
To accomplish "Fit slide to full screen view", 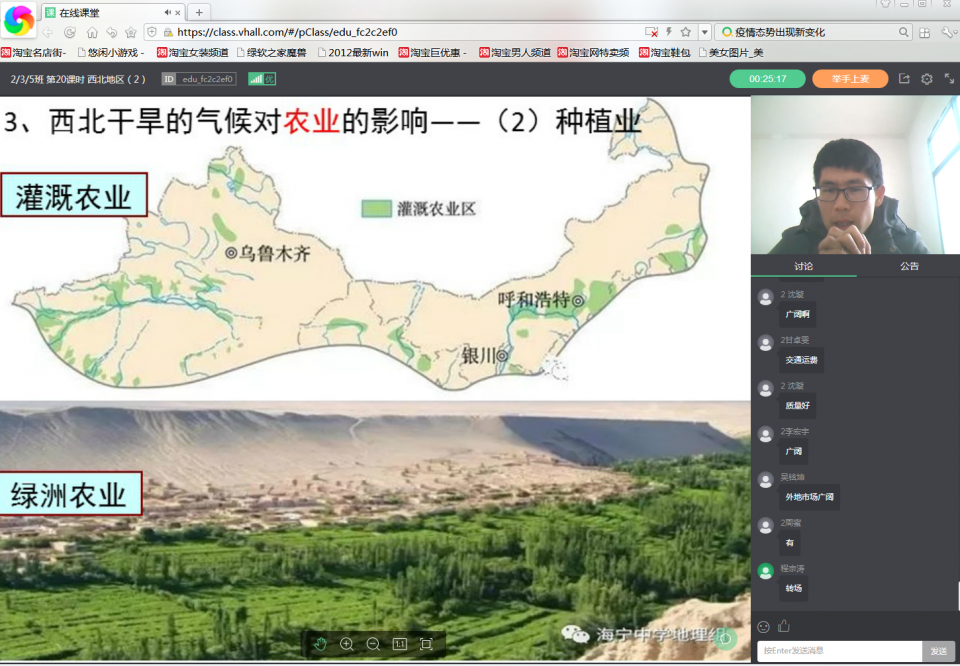I will coord(426,644).
